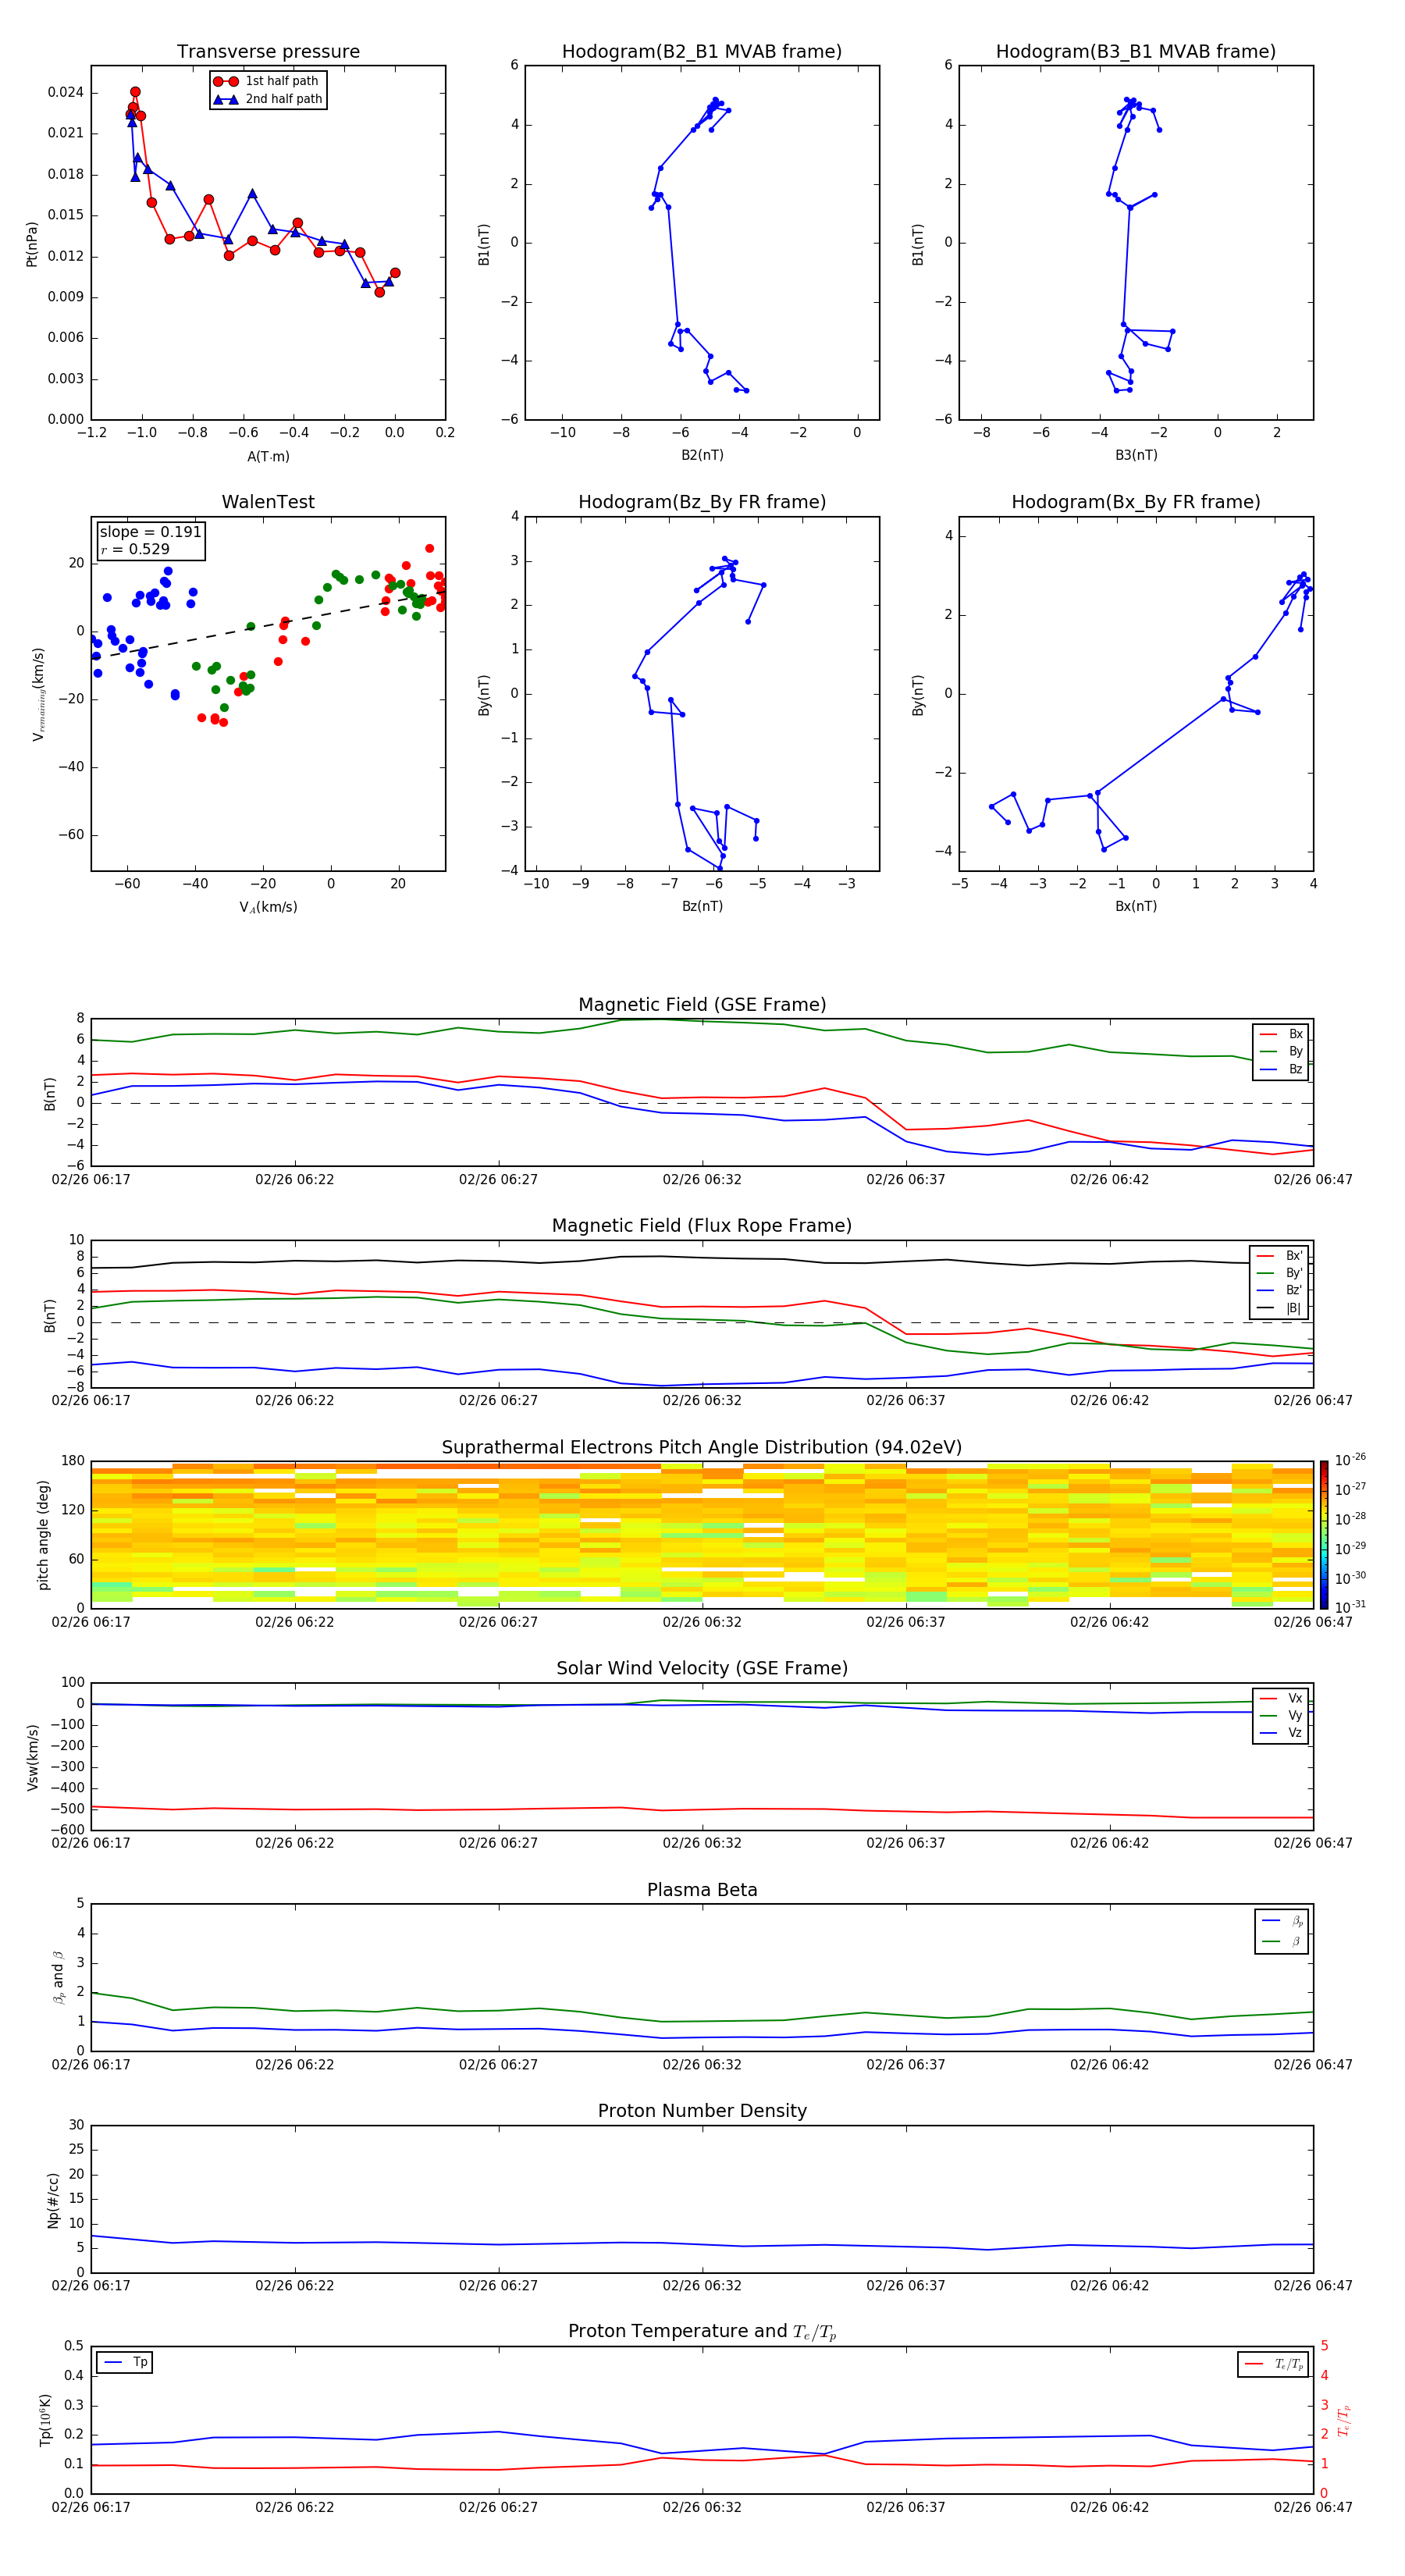Select the "Tp" legend entry

126,2362
